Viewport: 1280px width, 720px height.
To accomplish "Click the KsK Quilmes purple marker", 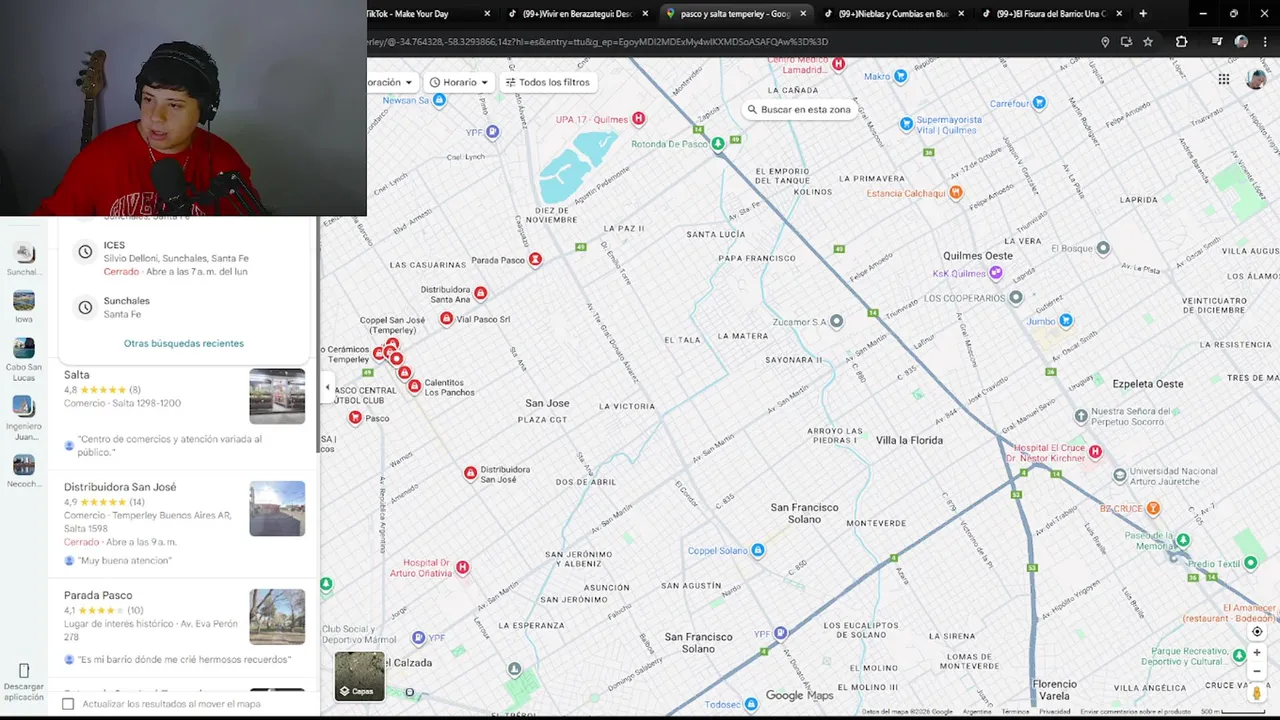I will pyautogui.click(x=996, y=273).
